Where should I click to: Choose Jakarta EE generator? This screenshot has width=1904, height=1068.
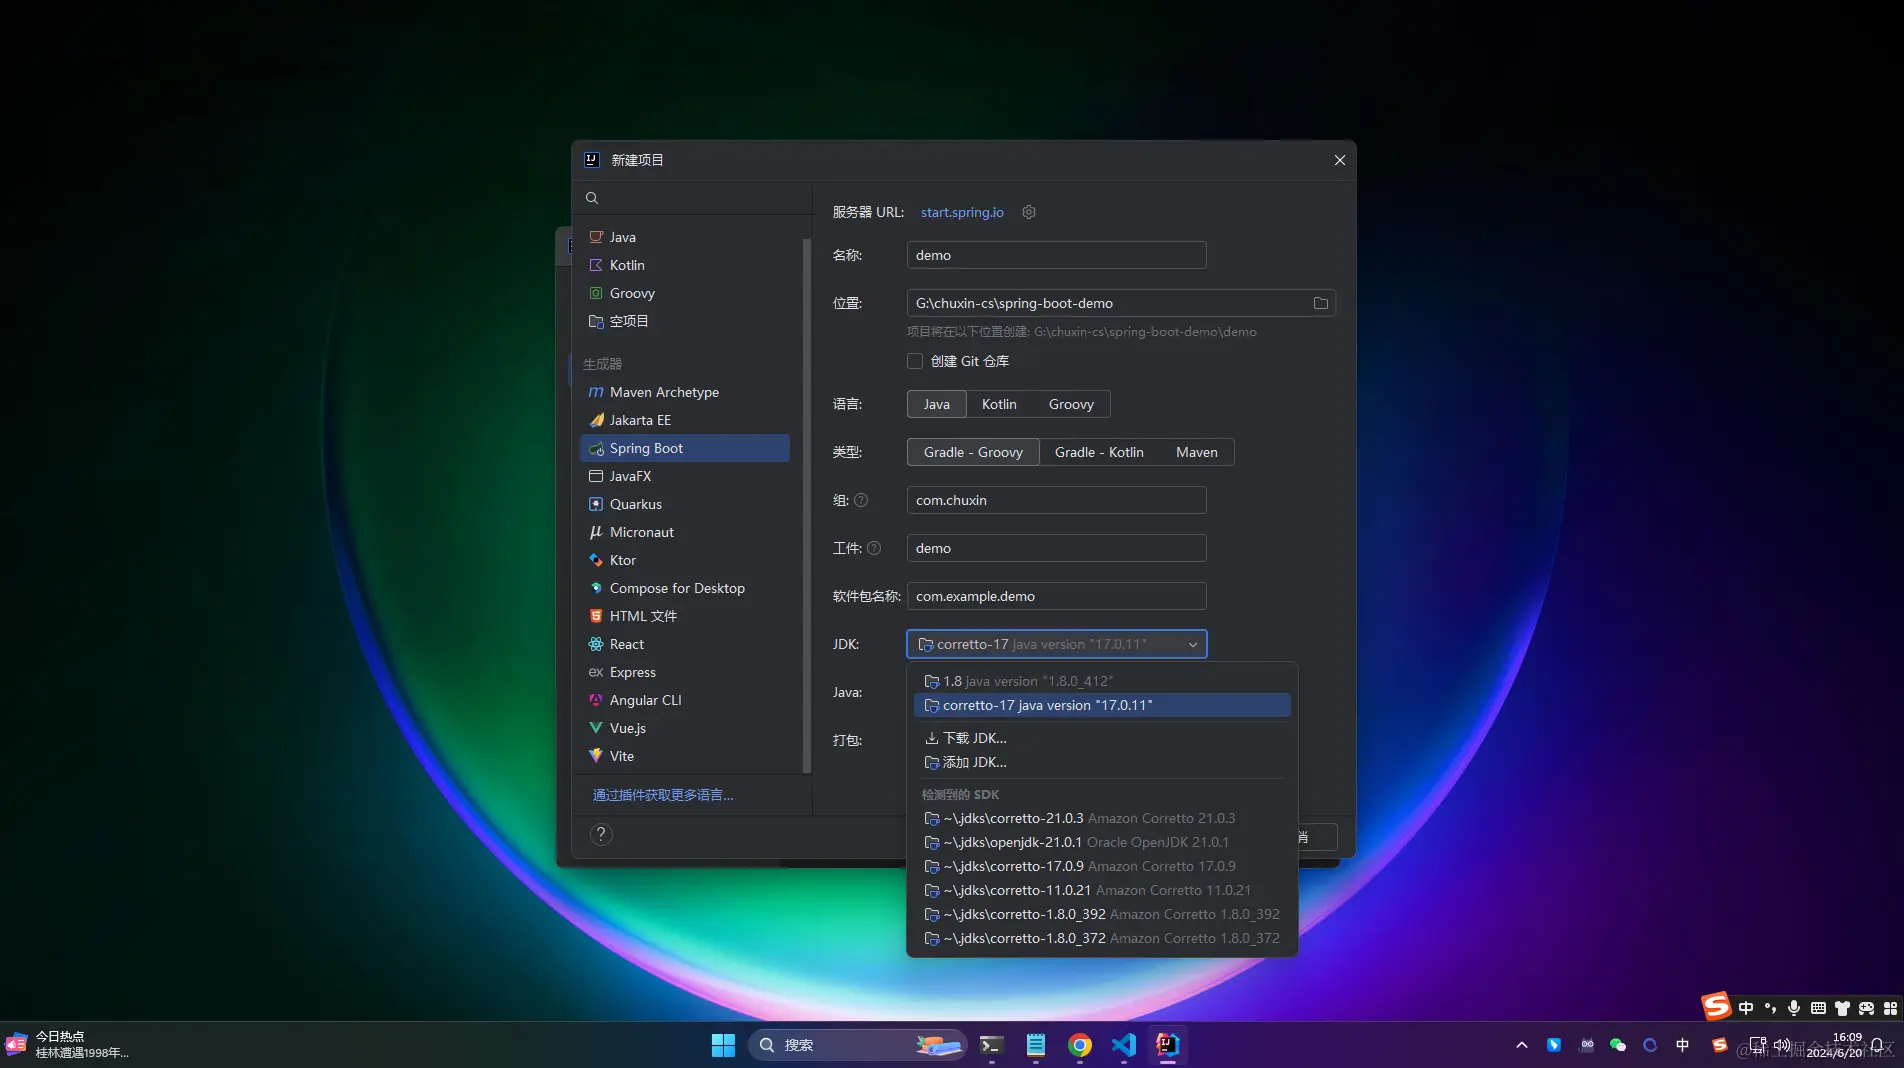coord(685,420)
